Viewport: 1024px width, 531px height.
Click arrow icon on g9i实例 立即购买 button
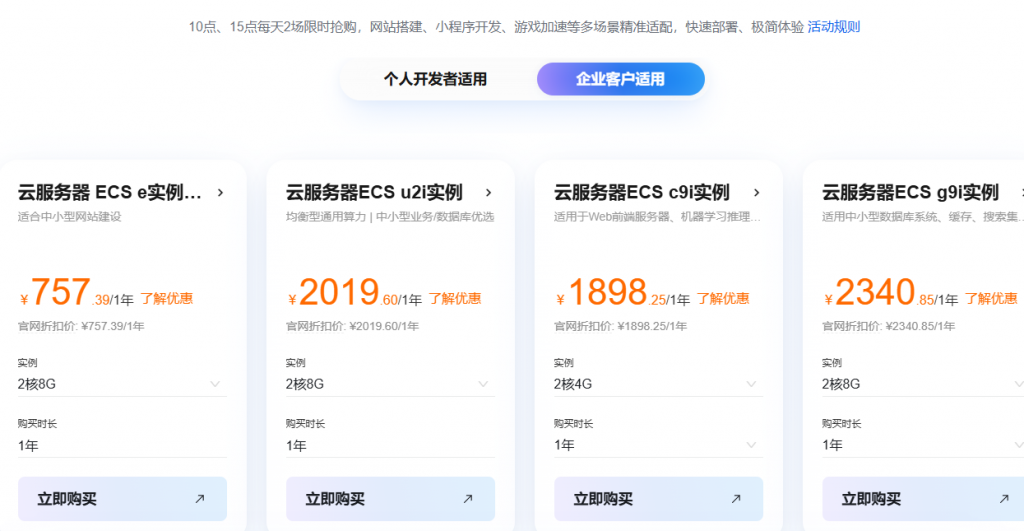tap(1004, 499)
